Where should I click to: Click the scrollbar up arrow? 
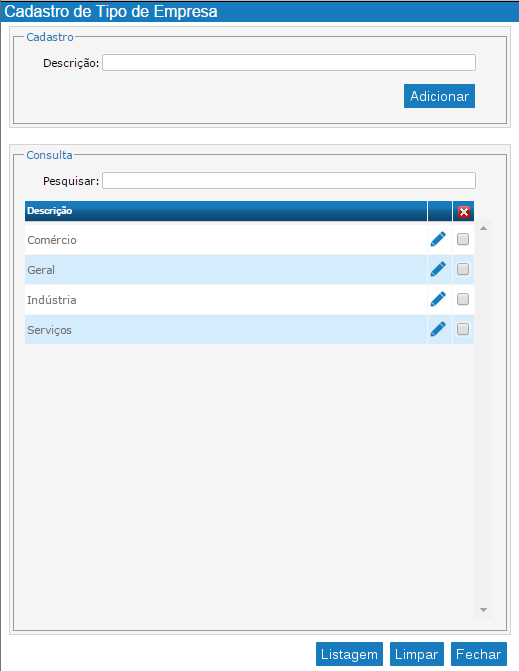[483, 229]
